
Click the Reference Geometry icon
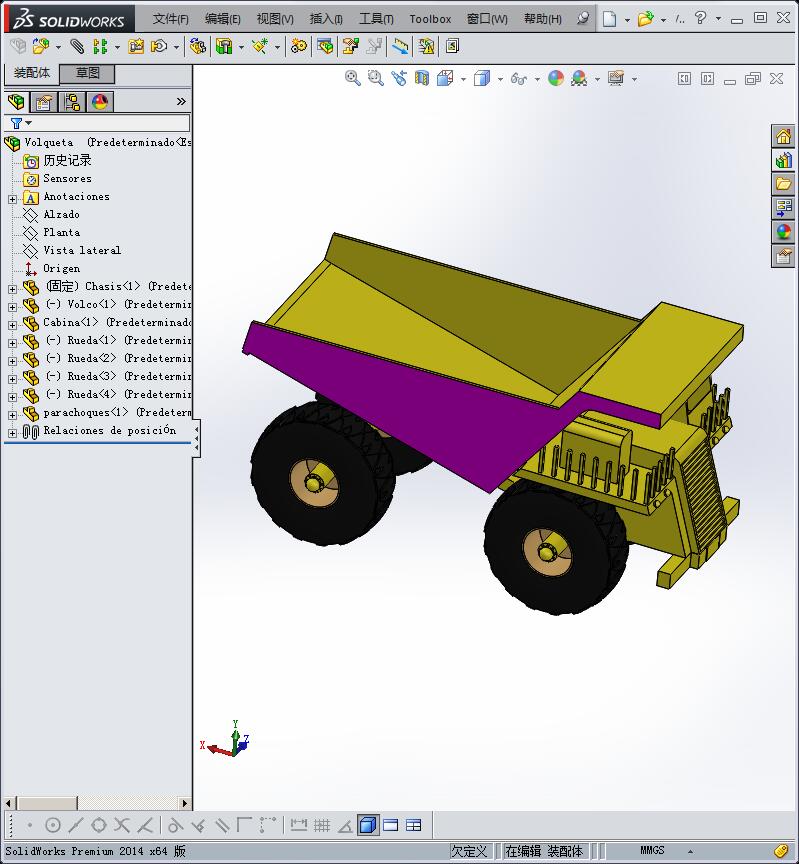(260, 46)
